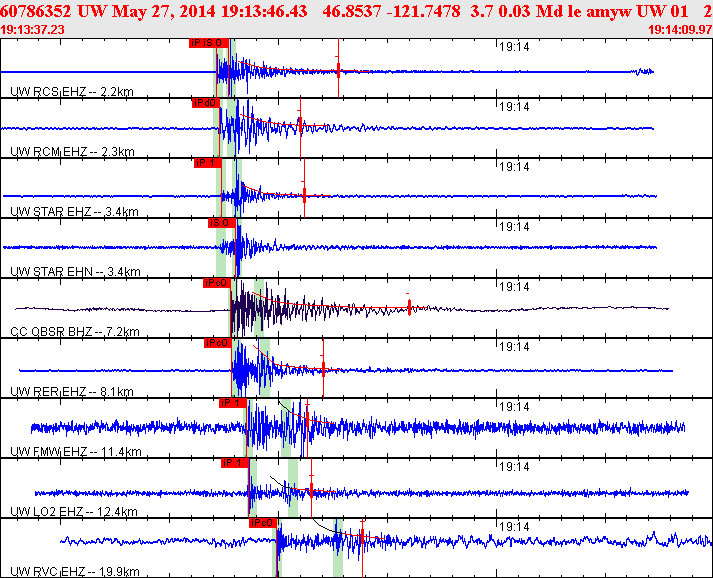
Task: Select the UW STAR EHZ -- 3.4km label
Action: pyautogui.click(x=74, y=212)
